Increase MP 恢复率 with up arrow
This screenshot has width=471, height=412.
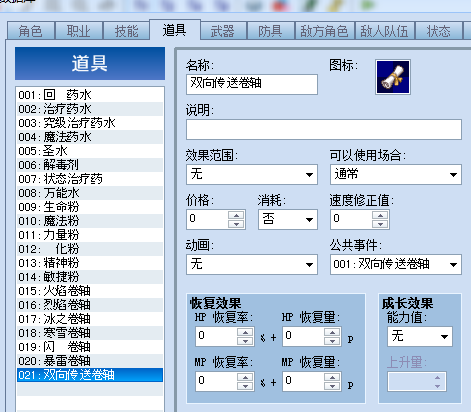click(x=245, y=377)
